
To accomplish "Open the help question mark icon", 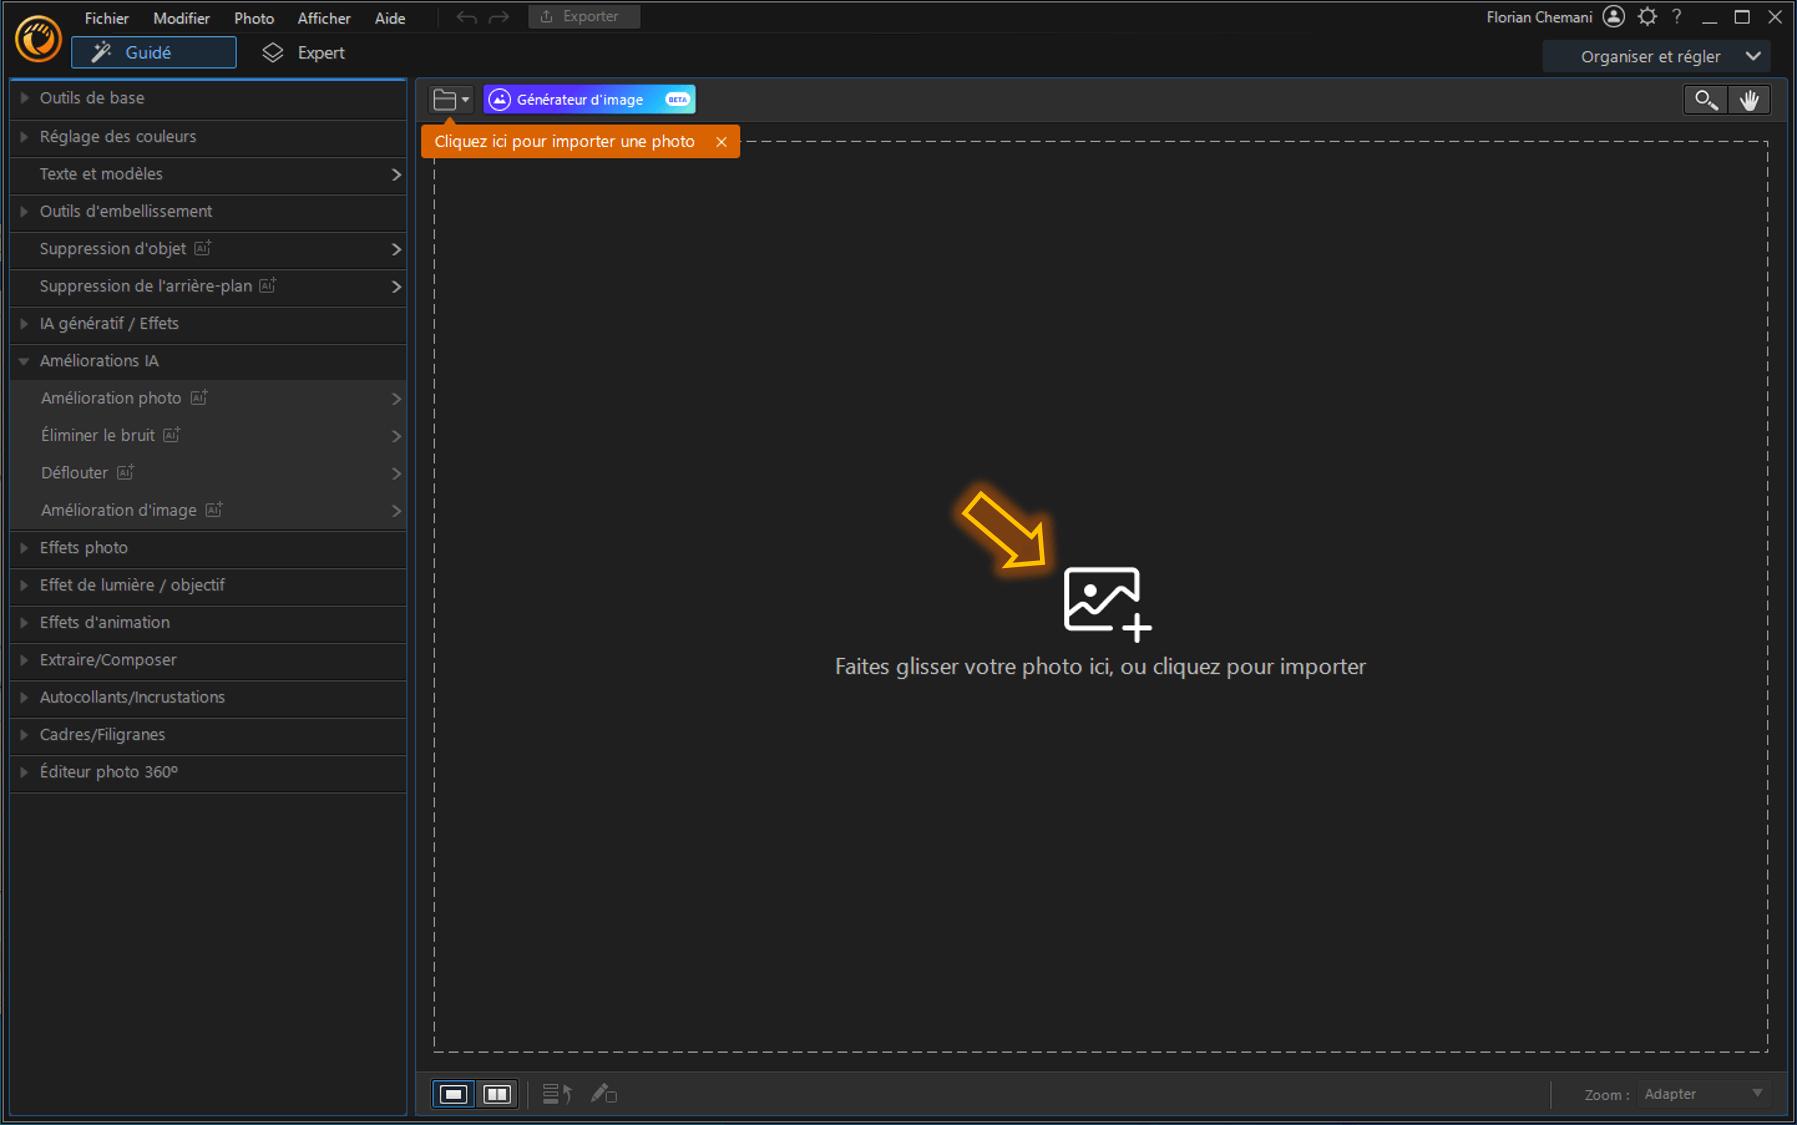I will pyautogui.click(x=1677, y=16).
